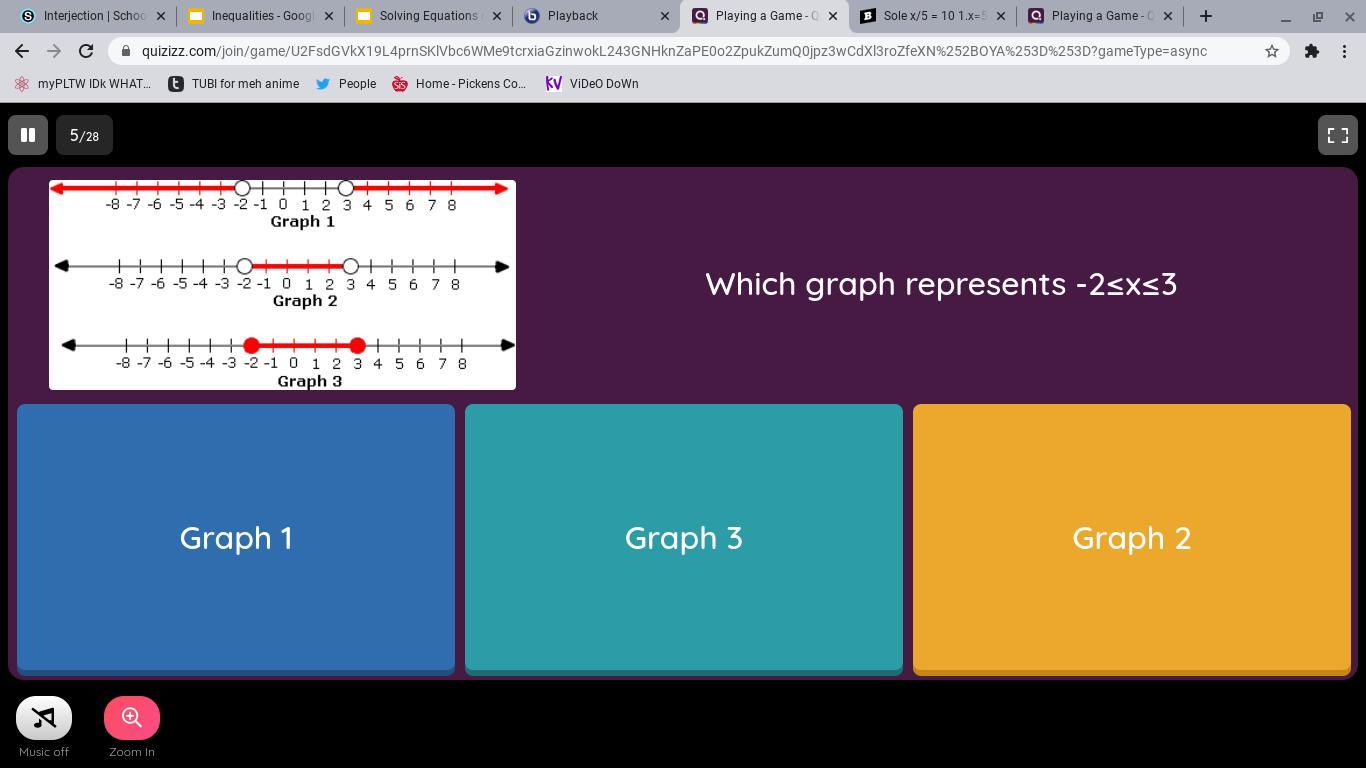Reload the current page
1366x768 pixels.
86,51
